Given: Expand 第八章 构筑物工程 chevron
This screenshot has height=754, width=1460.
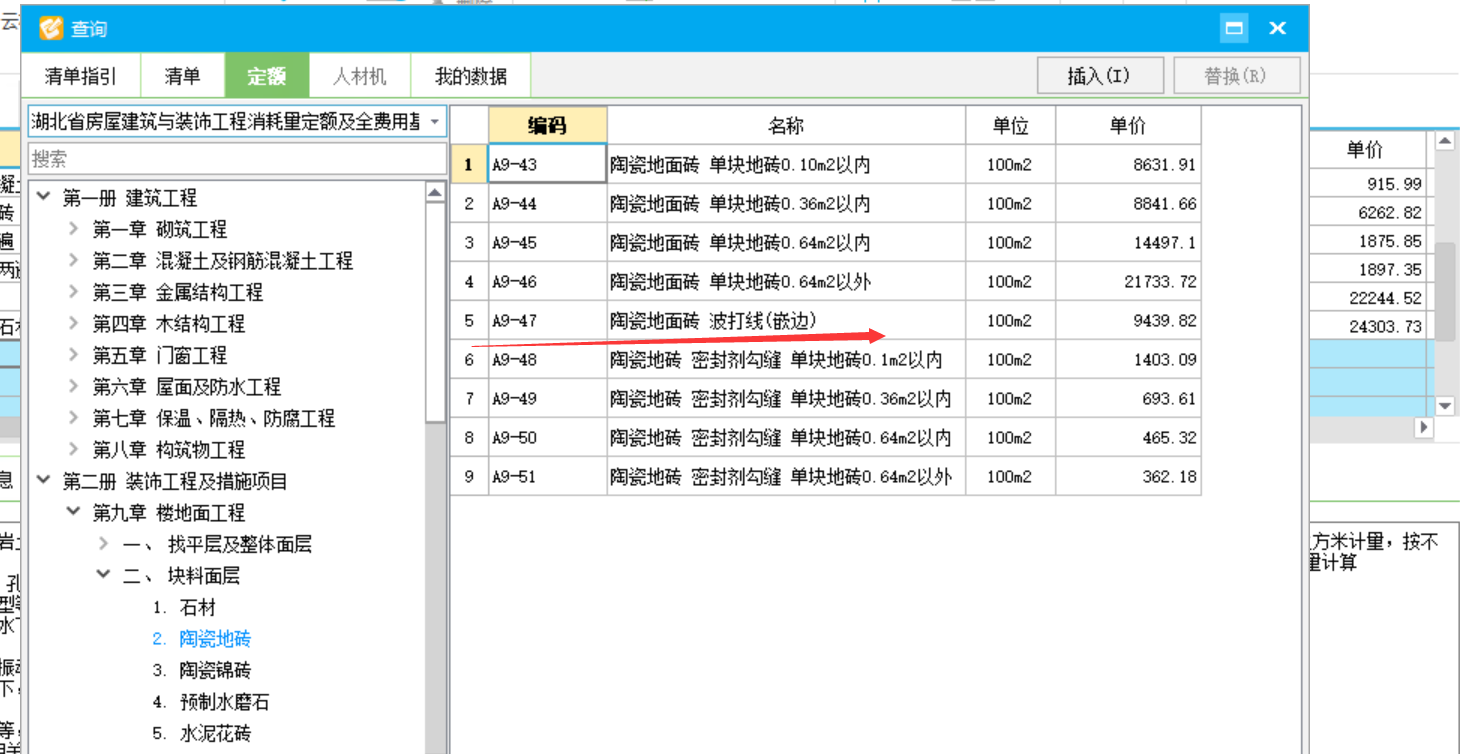Looking at the screenshot, I should (x=74, y=449).
